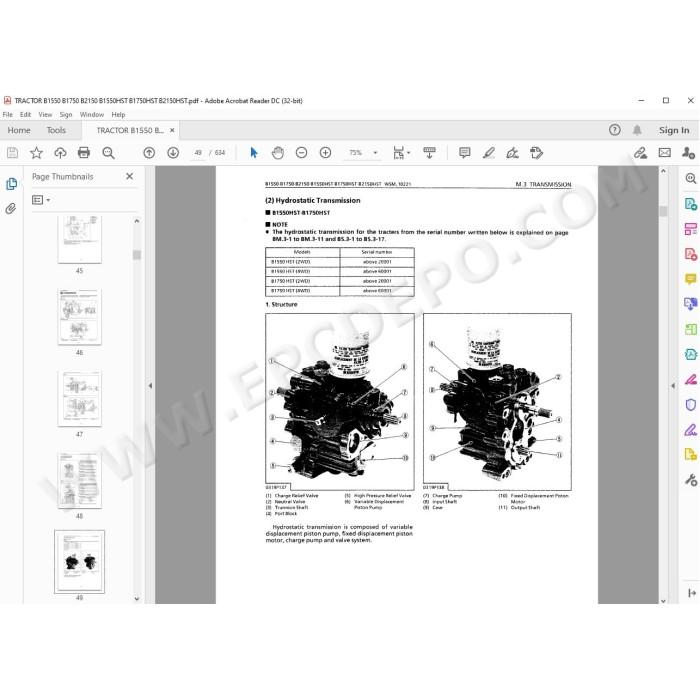Open the View menu
The width and height of the screenshot is (700, 700).
point(45,115)
